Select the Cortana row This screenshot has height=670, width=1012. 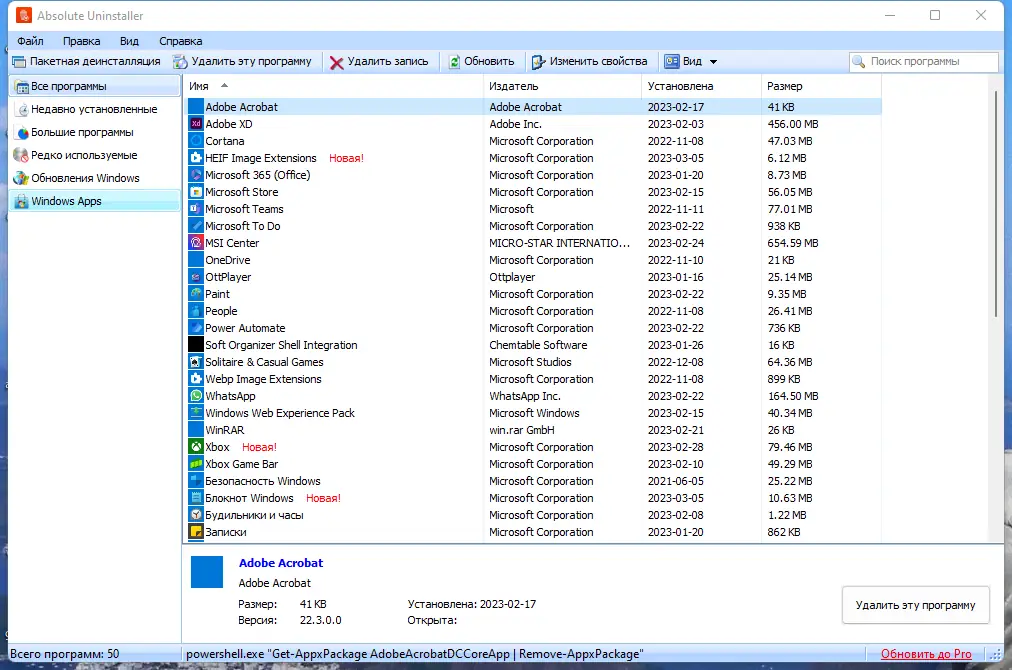533,141
